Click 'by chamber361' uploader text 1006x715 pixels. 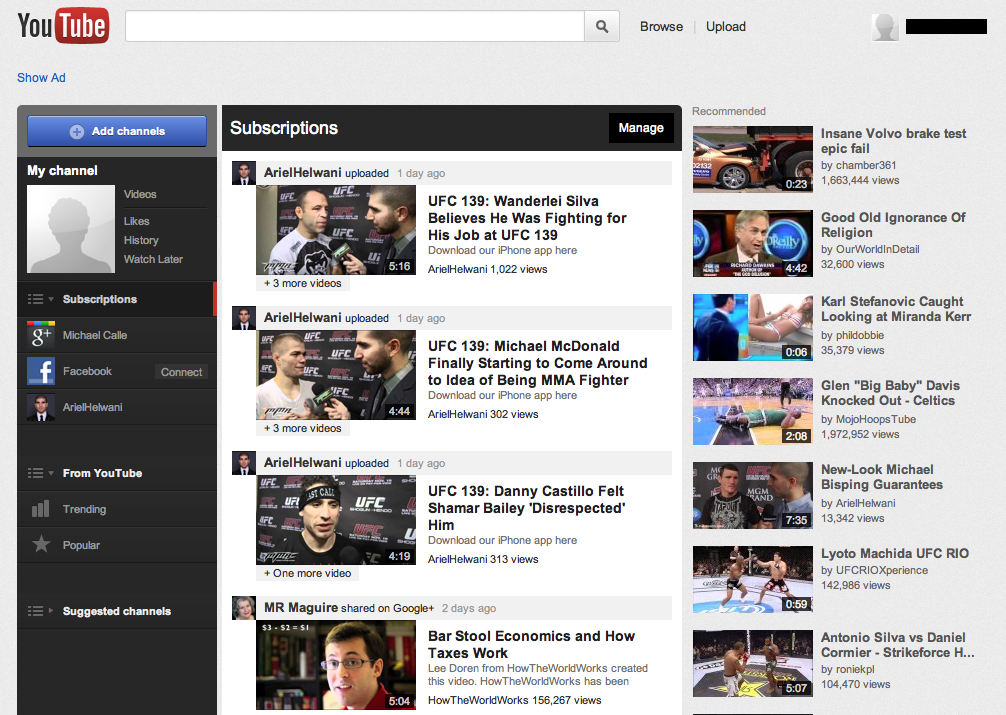[x=858, y=166]
